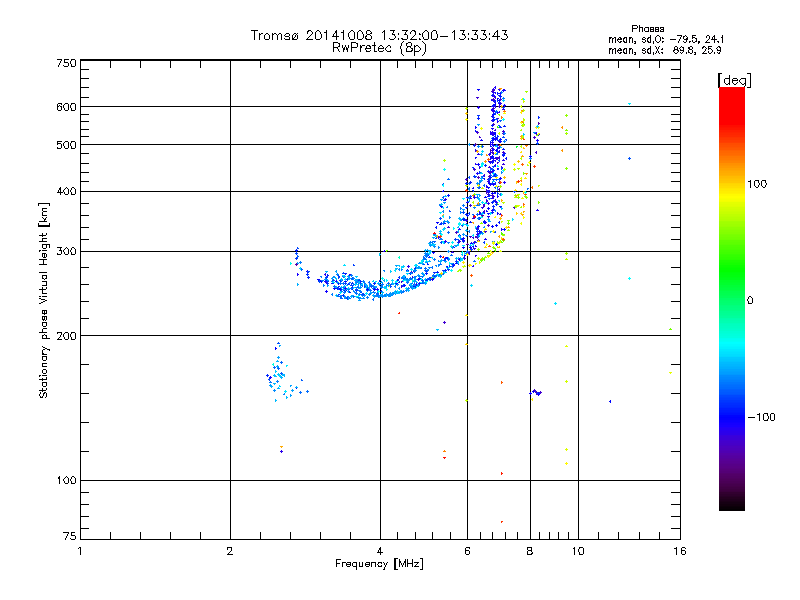Select the 'mean, sd,X: 89.8, 25.9' line
This screenshot has width=800, height=600.
click(664, 50)
